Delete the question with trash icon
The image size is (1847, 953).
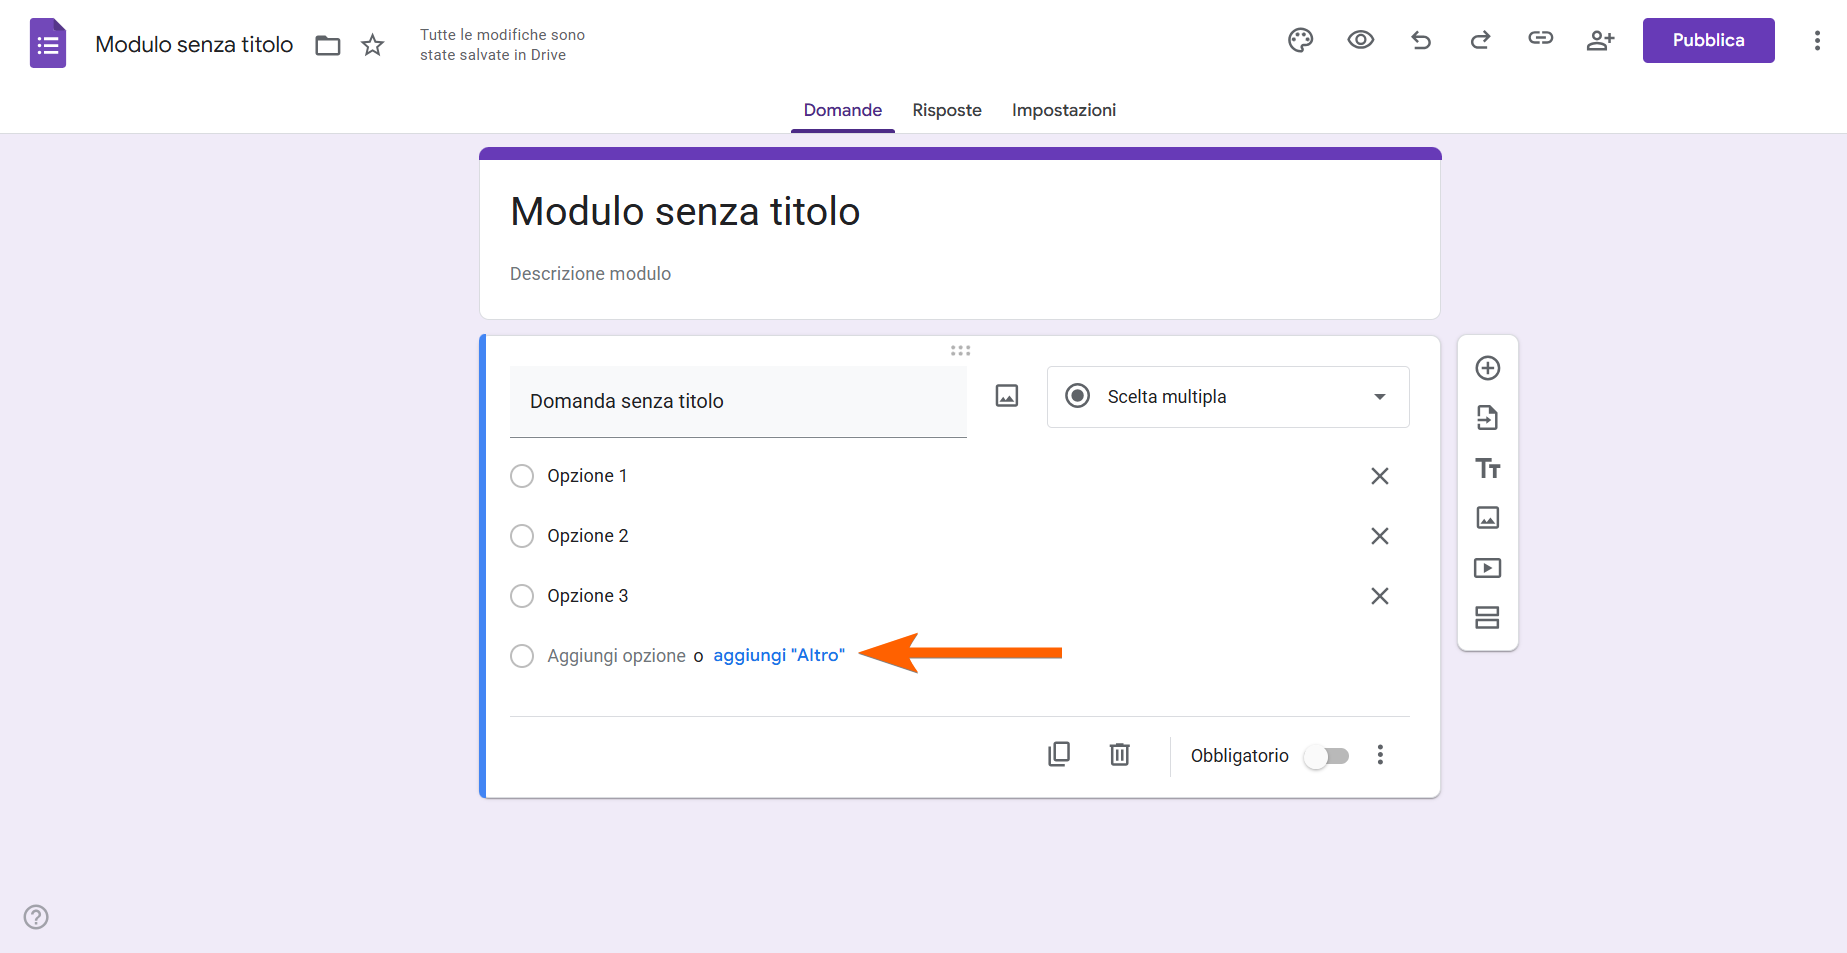[x=1120, y=754]
